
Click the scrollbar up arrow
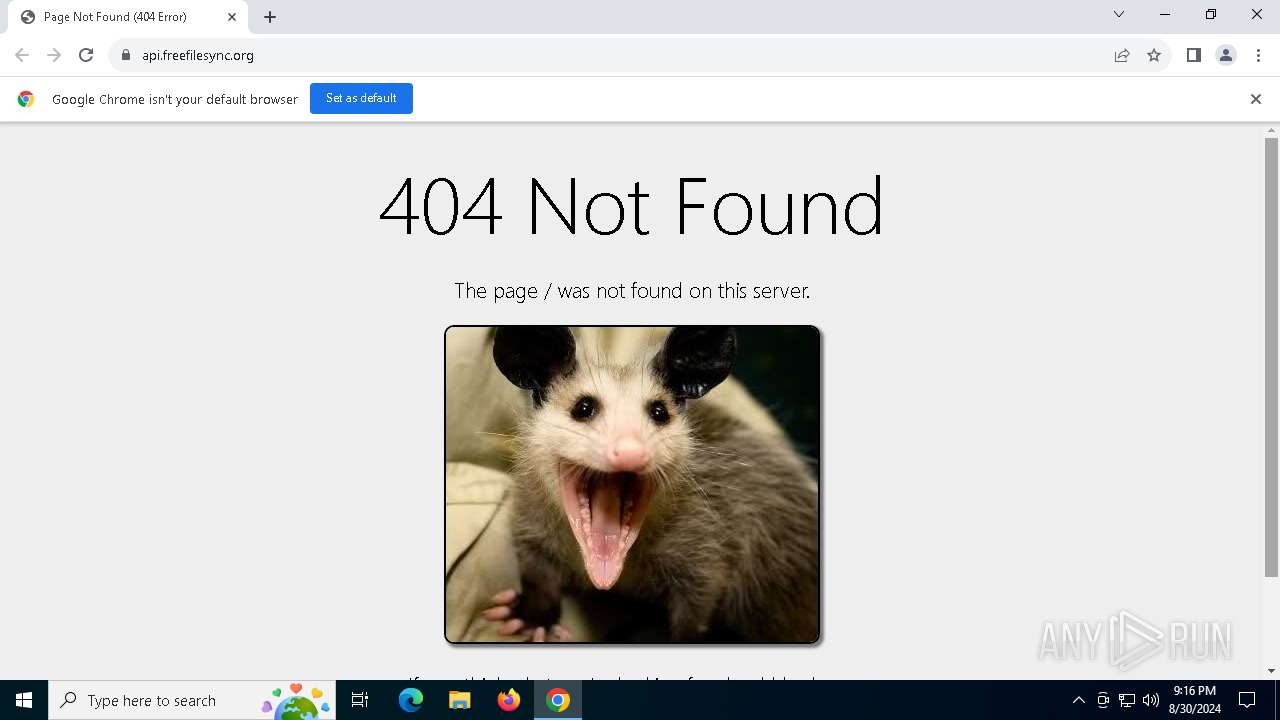pos(1271,130)
